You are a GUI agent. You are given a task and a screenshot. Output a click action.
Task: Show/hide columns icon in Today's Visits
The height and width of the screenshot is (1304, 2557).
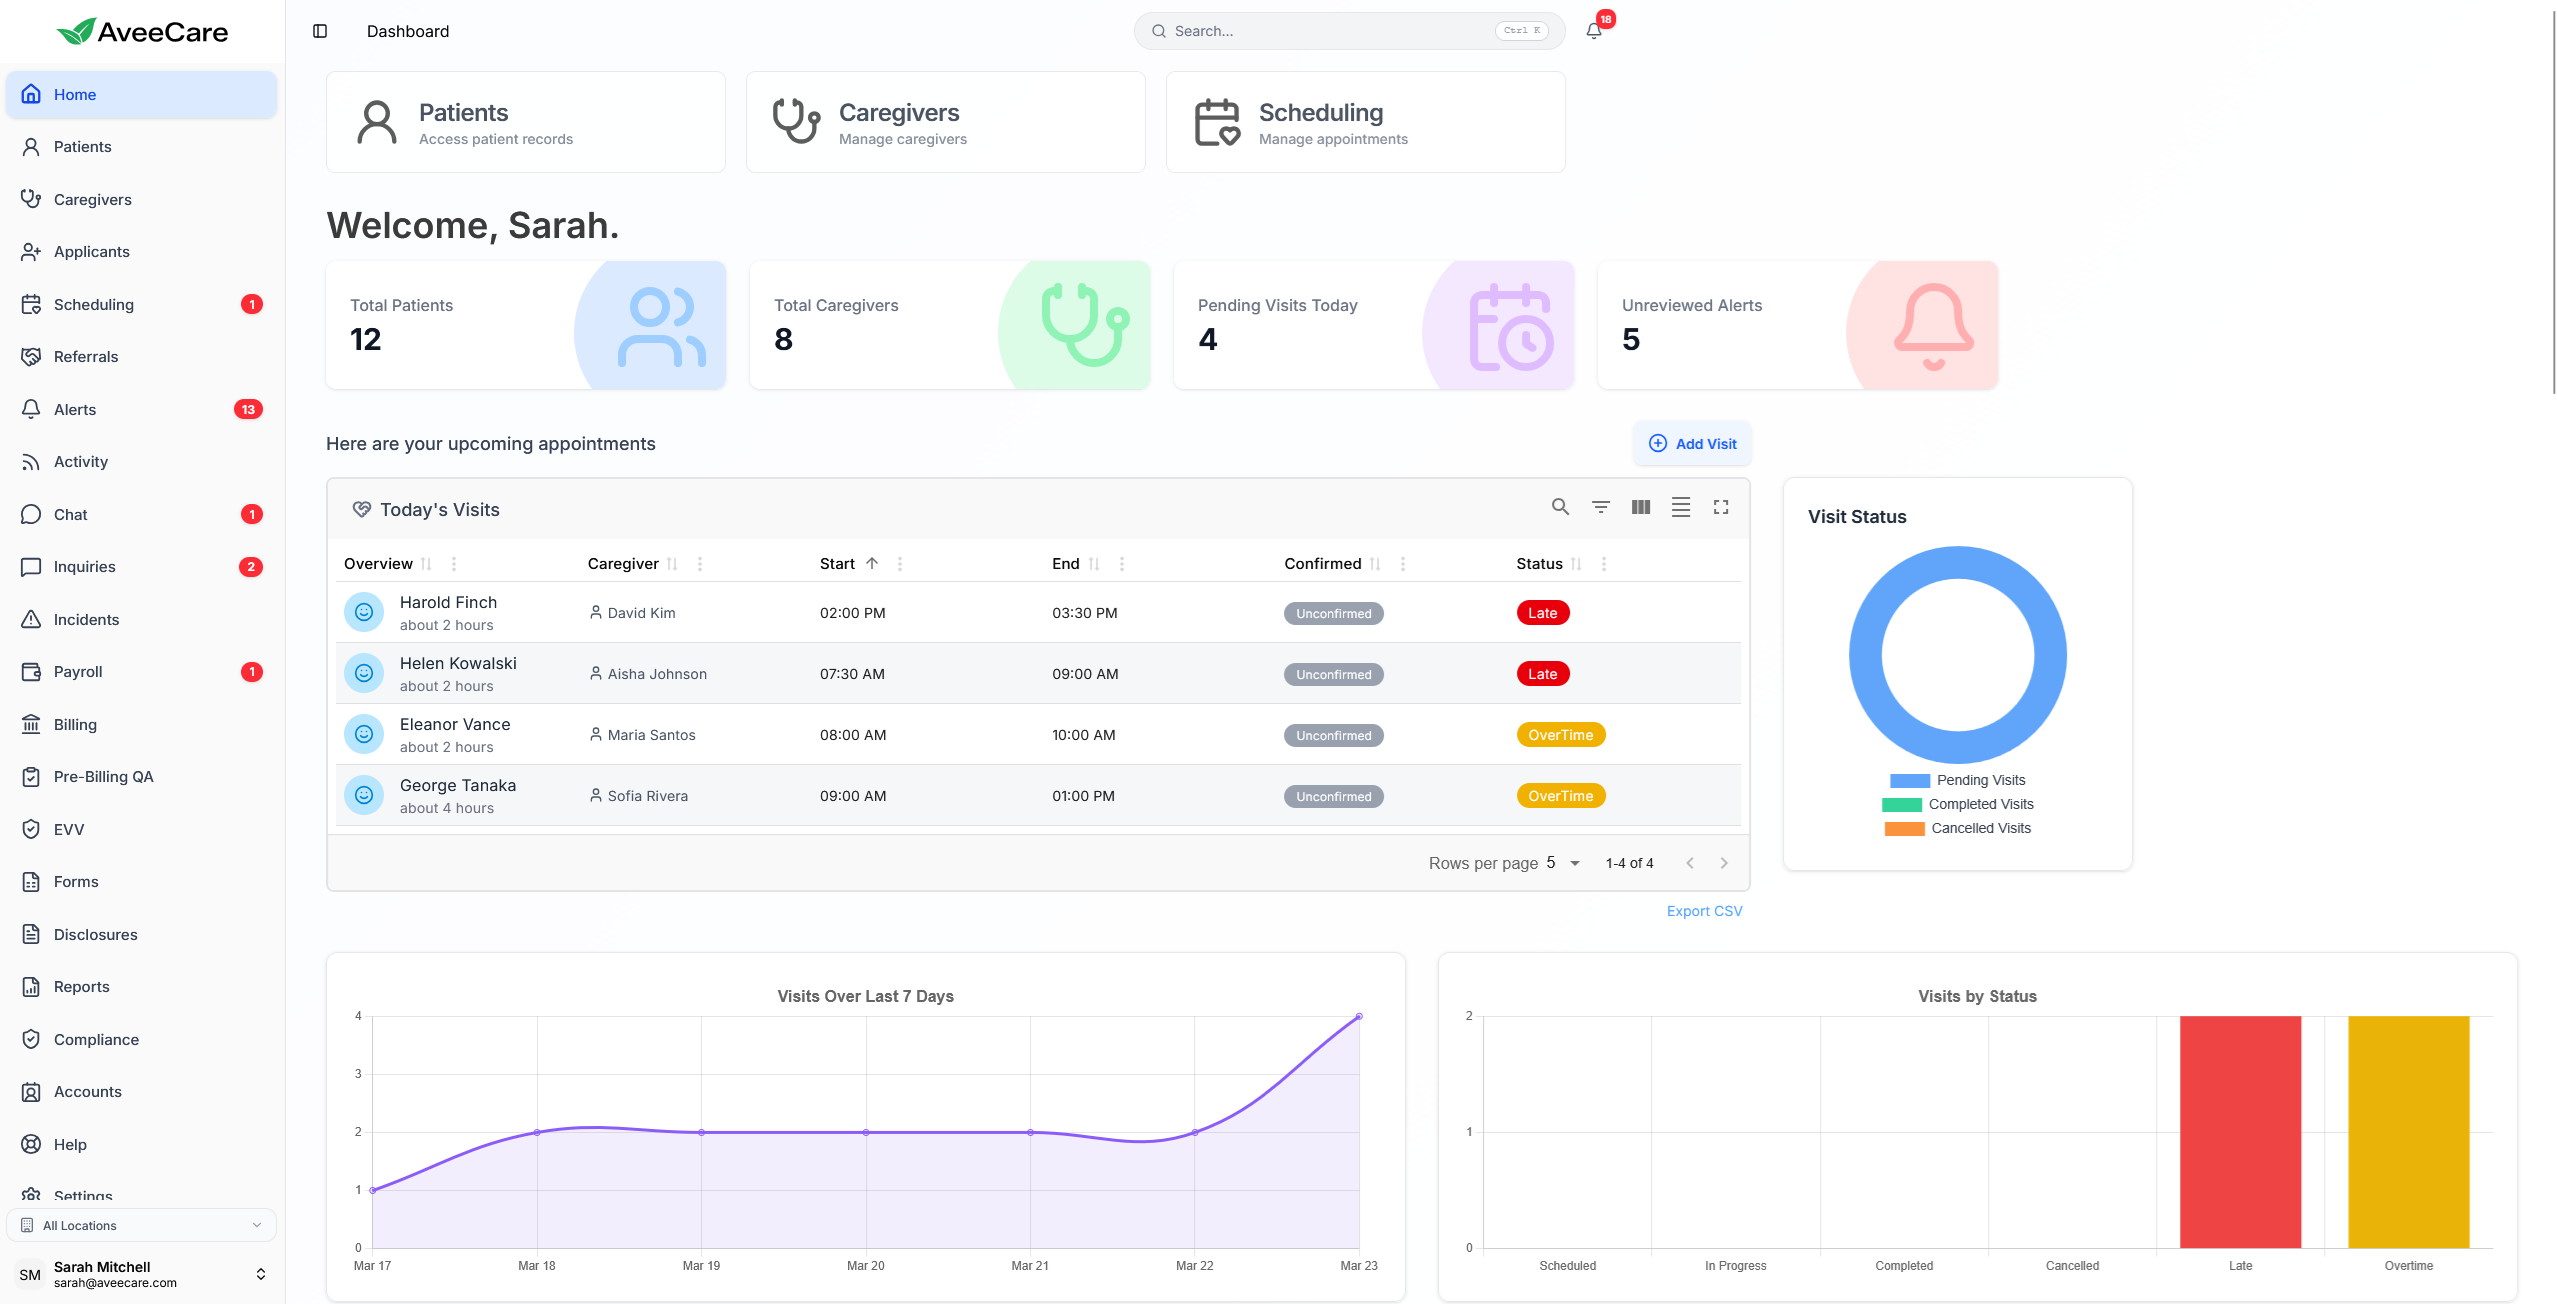click(x=1640, y=507)
